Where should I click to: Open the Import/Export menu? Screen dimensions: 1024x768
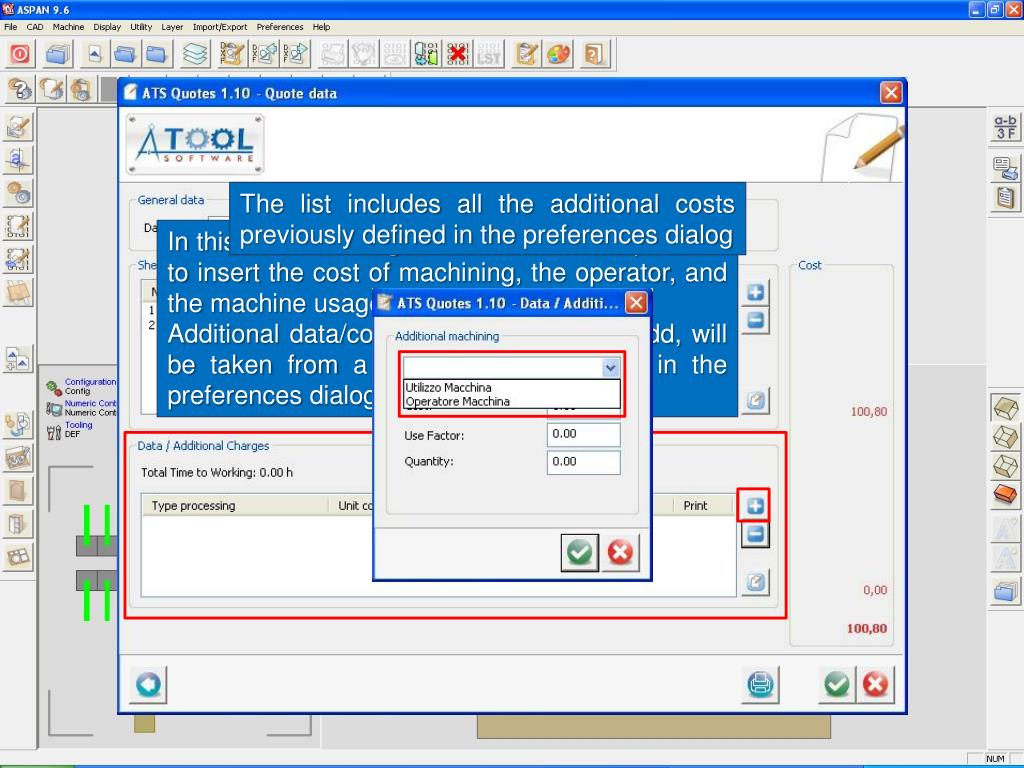tap(219, 27)
